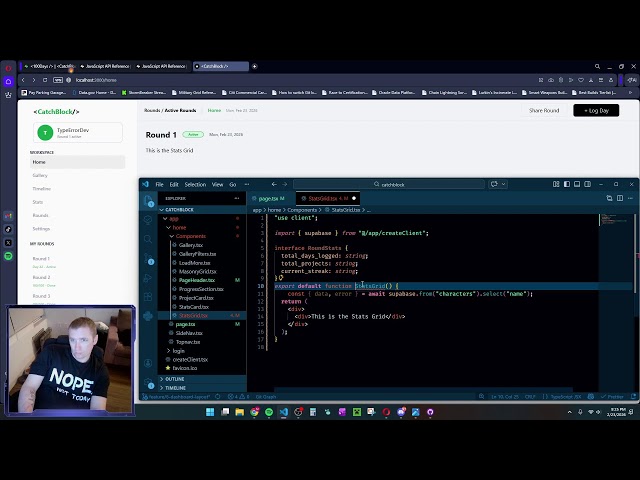Click the Home breadcrumb link
The image size is (640, 480).
pos(214,110)
